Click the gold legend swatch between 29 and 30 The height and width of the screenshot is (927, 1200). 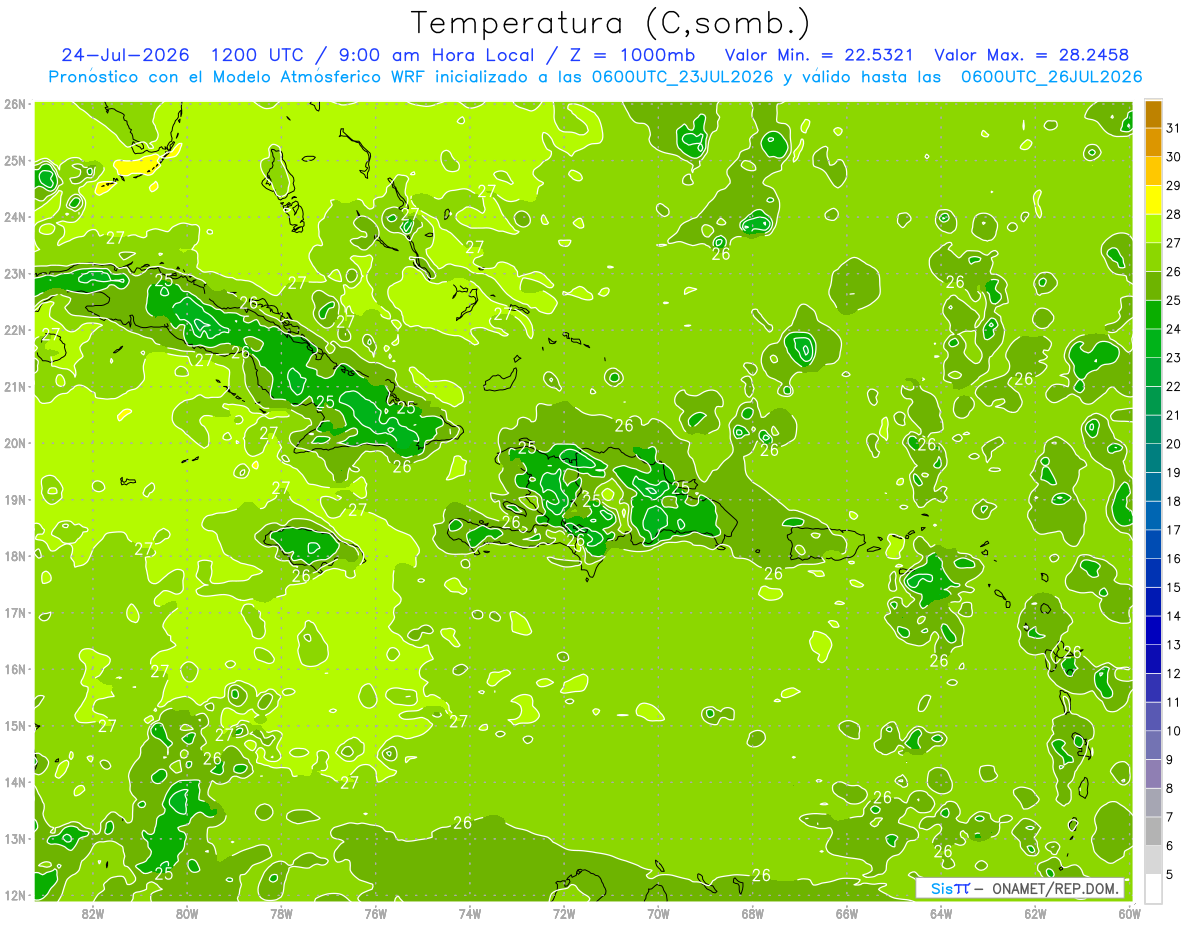click(1153, 171)
